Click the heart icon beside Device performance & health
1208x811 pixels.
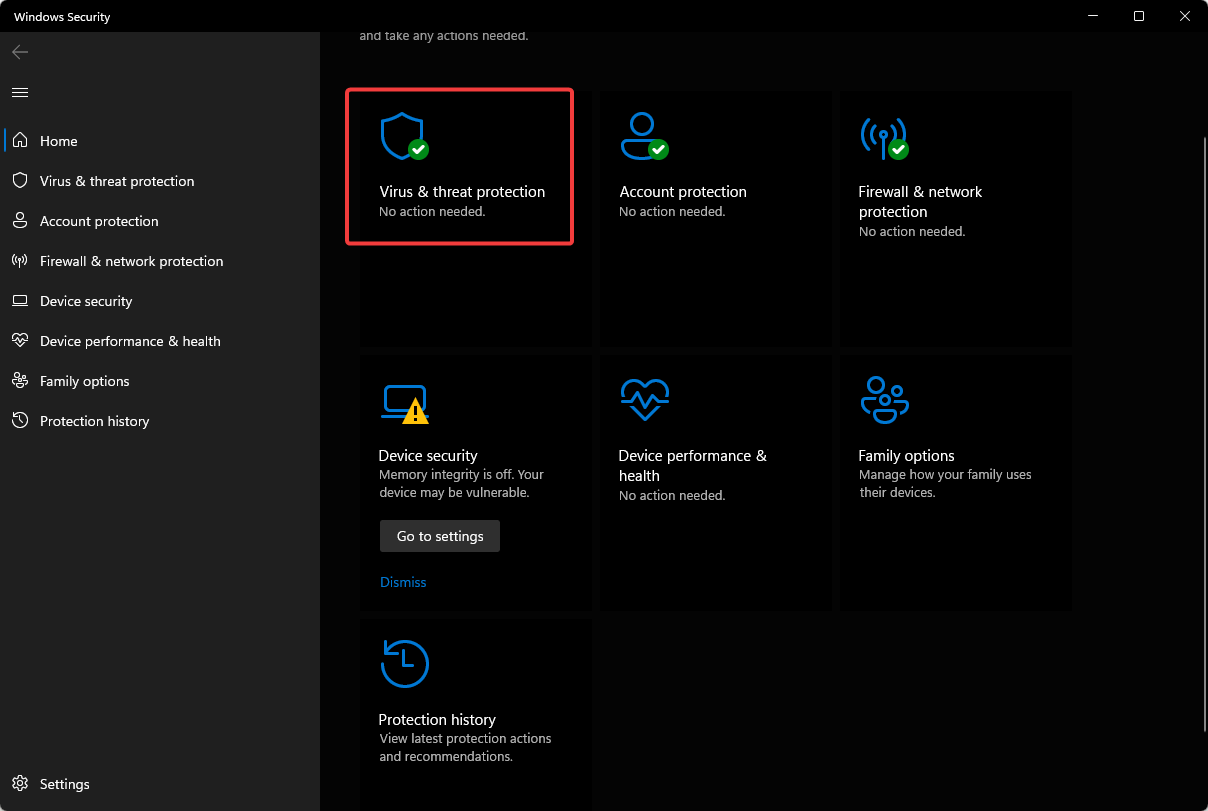(x=20, y=341)
